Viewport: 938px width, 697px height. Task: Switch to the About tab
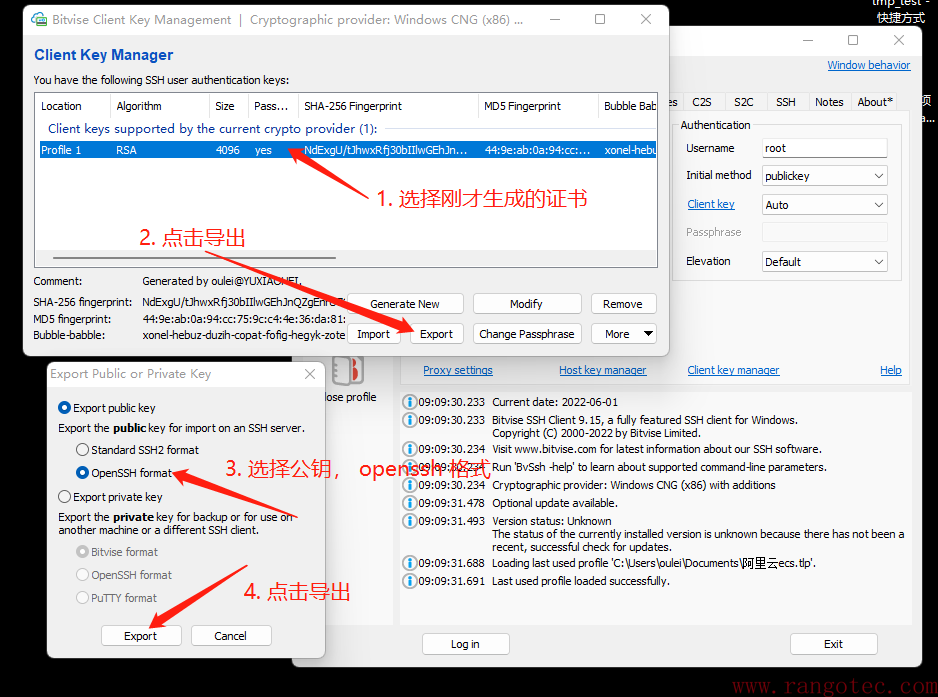[x=875, y=102]
